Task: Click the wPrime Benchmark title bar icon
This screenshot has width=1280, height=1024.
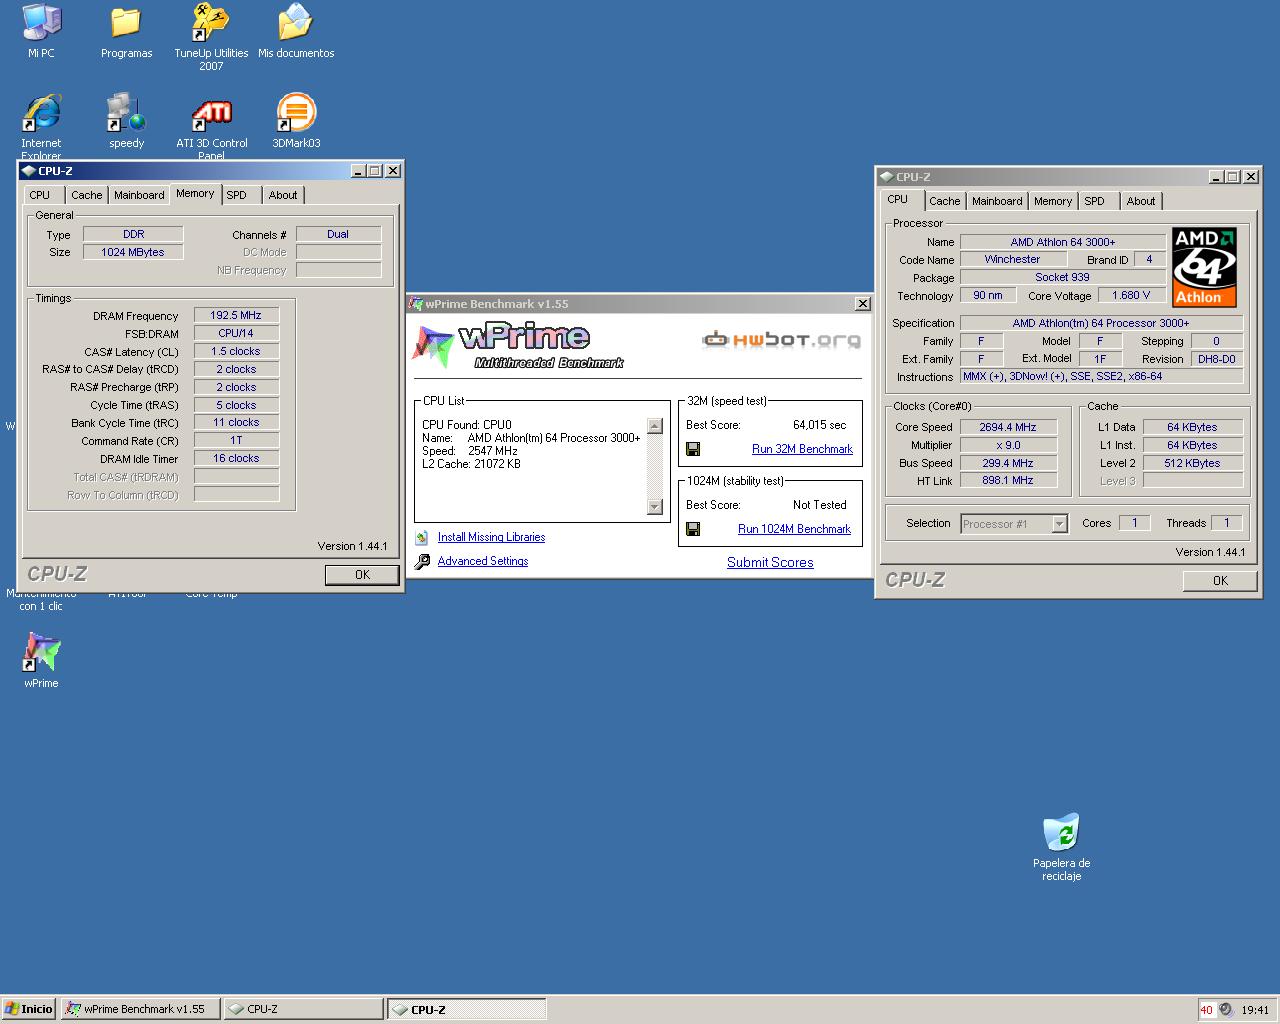Action: 416,304
